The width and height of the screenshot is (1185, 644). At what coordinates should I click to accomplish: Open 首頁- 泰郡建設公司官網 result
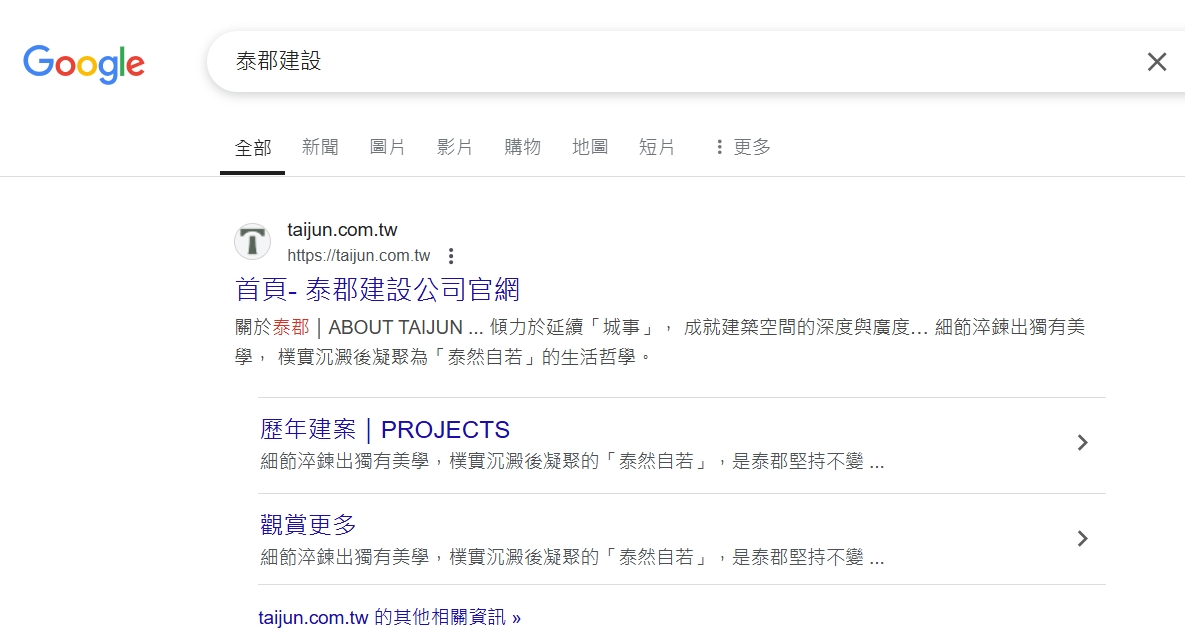tap(377, 289)
